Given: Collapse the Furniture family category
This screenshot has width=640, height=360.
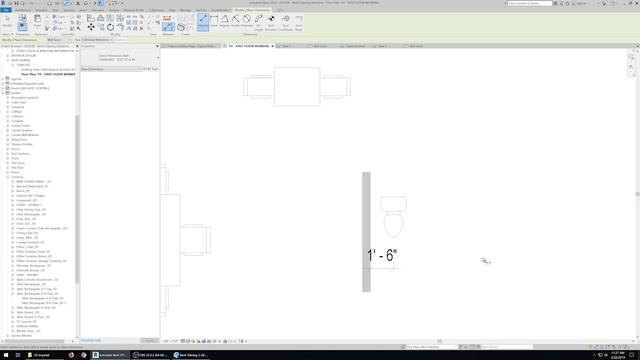Looking at the screenshot, I should pos(8,177).
